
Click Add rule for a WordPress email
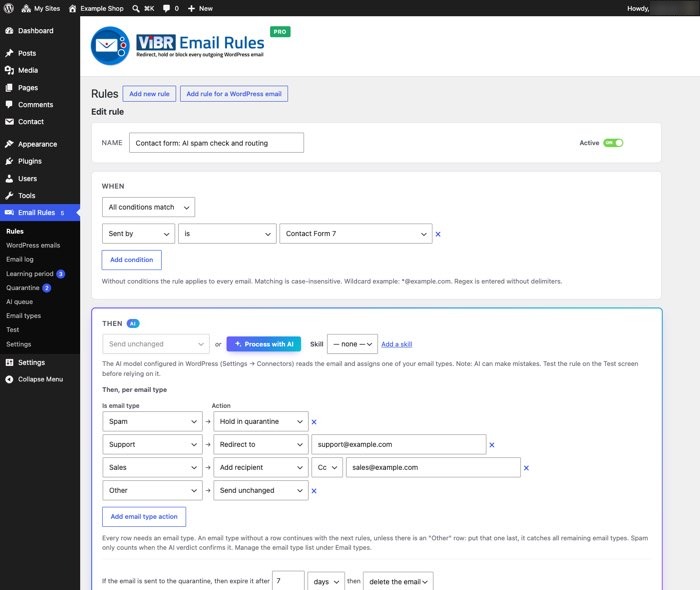[x=234, y=94]
